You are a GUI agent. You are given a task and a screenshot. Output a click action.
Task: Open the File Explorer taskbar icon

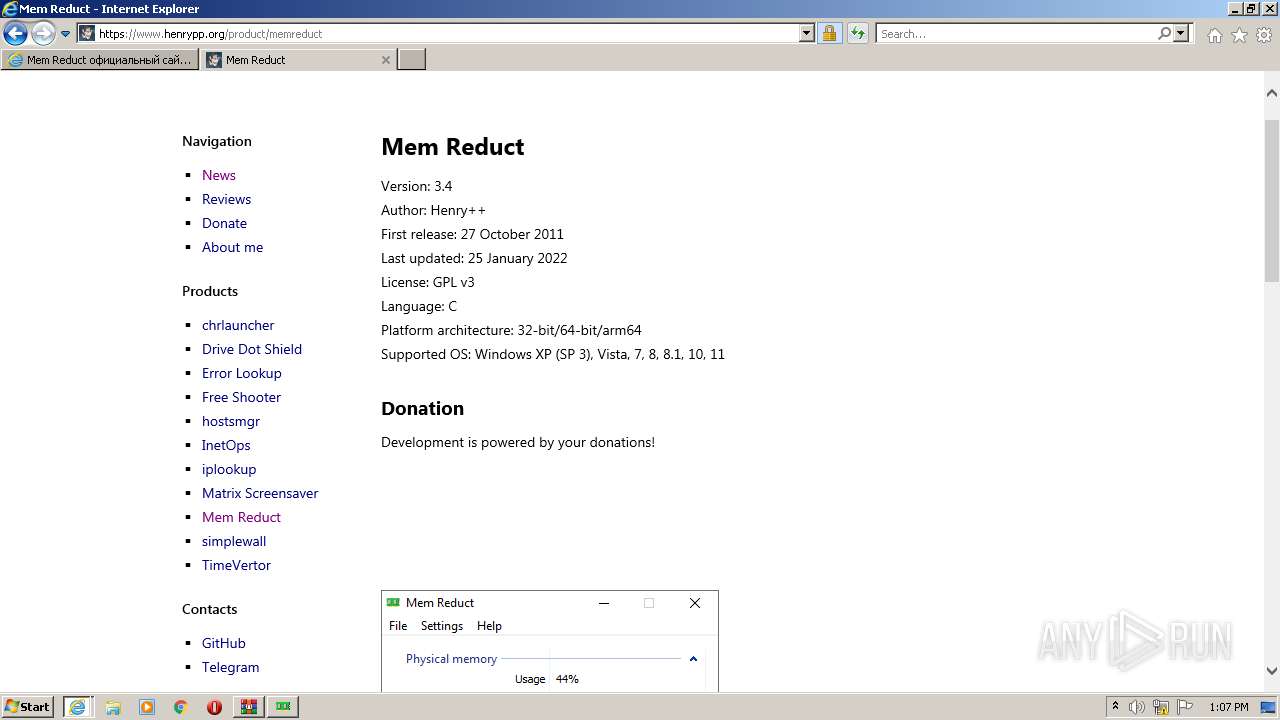pyautogui.click(x=113, y=707)
